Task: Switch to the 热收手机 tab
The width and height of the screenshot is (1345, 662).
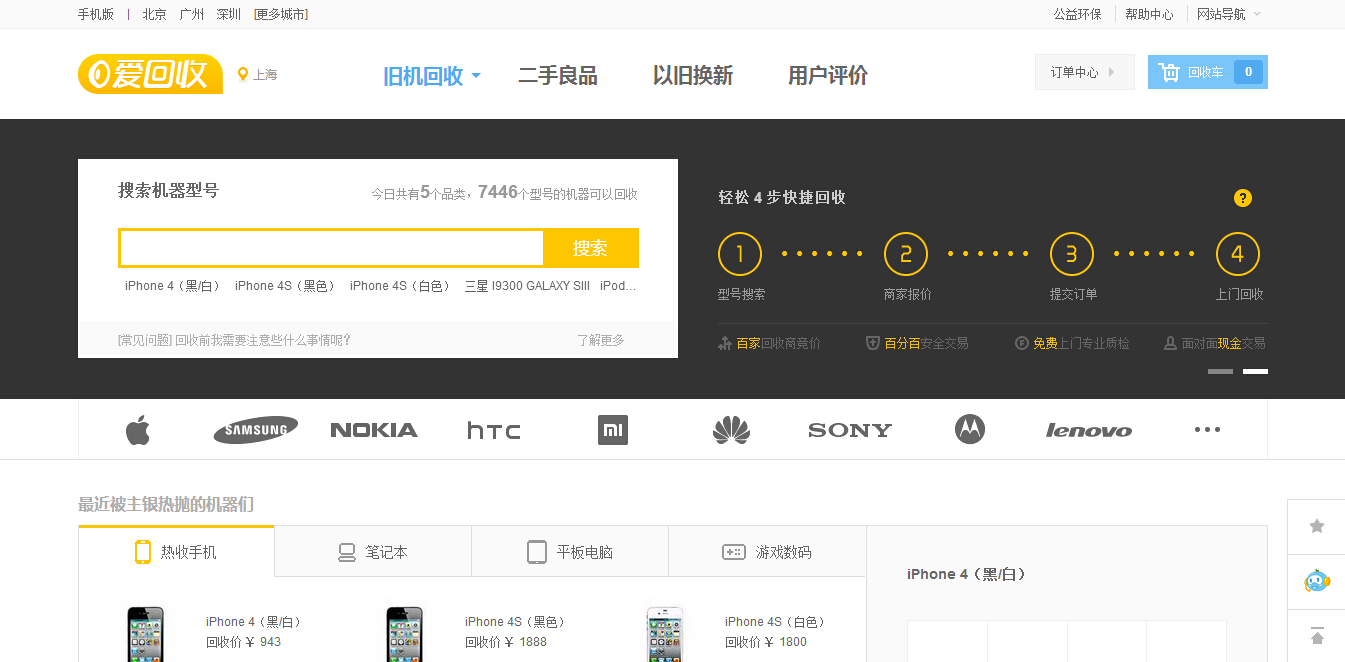Action: click(176, 552)
